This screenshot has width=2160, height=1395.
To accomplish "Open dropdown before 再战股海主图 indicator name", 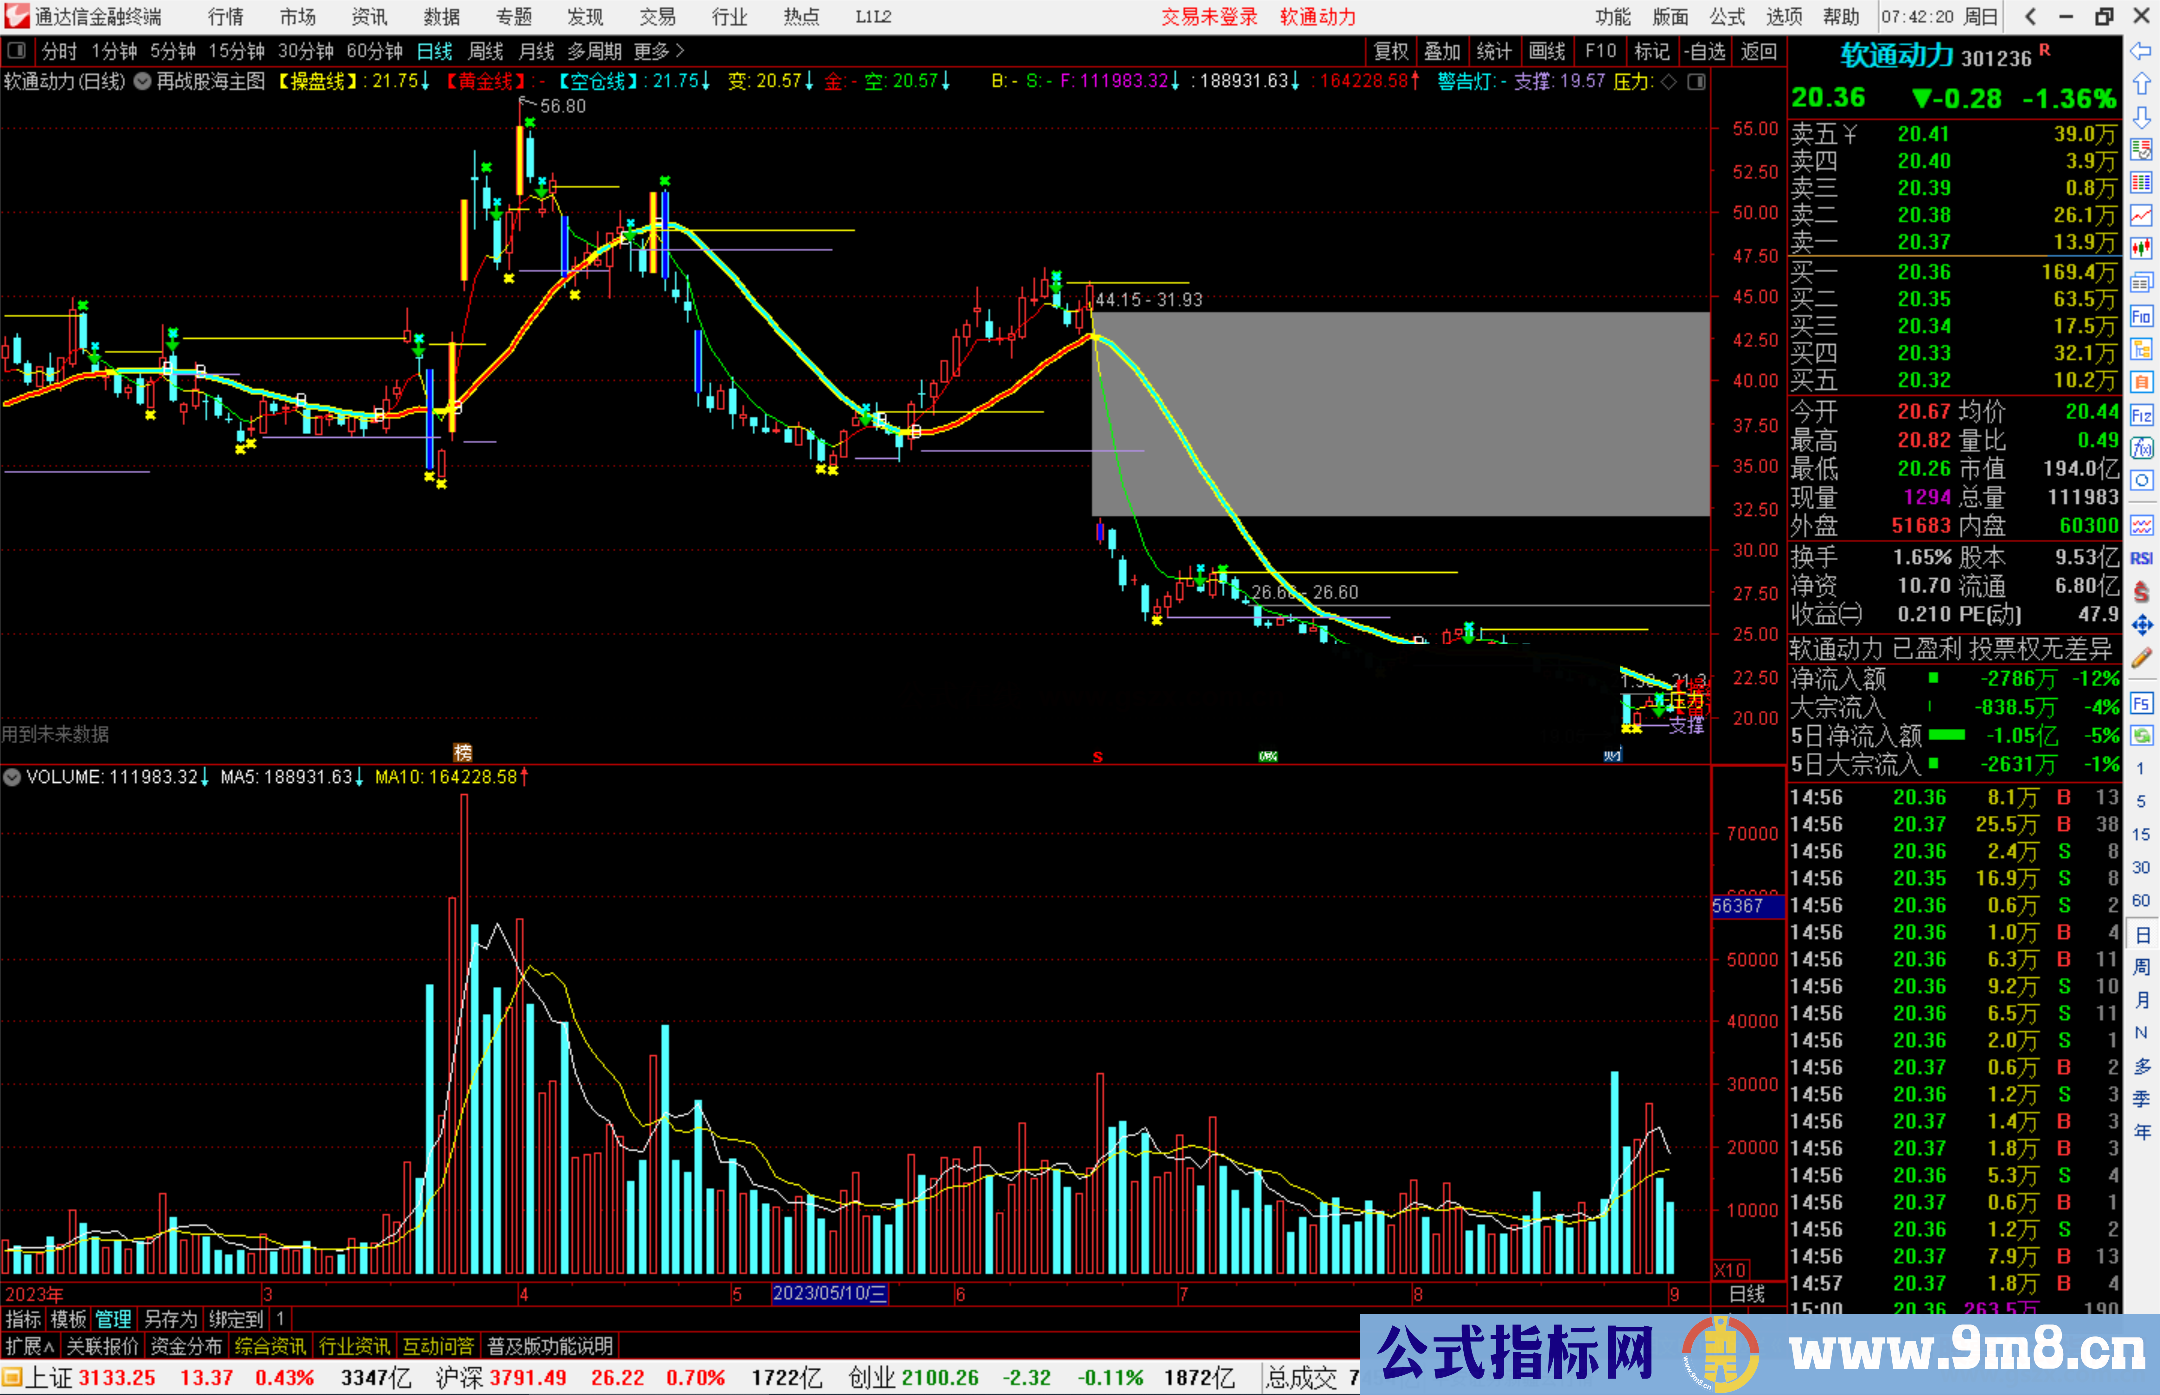I will coord(143,82).
